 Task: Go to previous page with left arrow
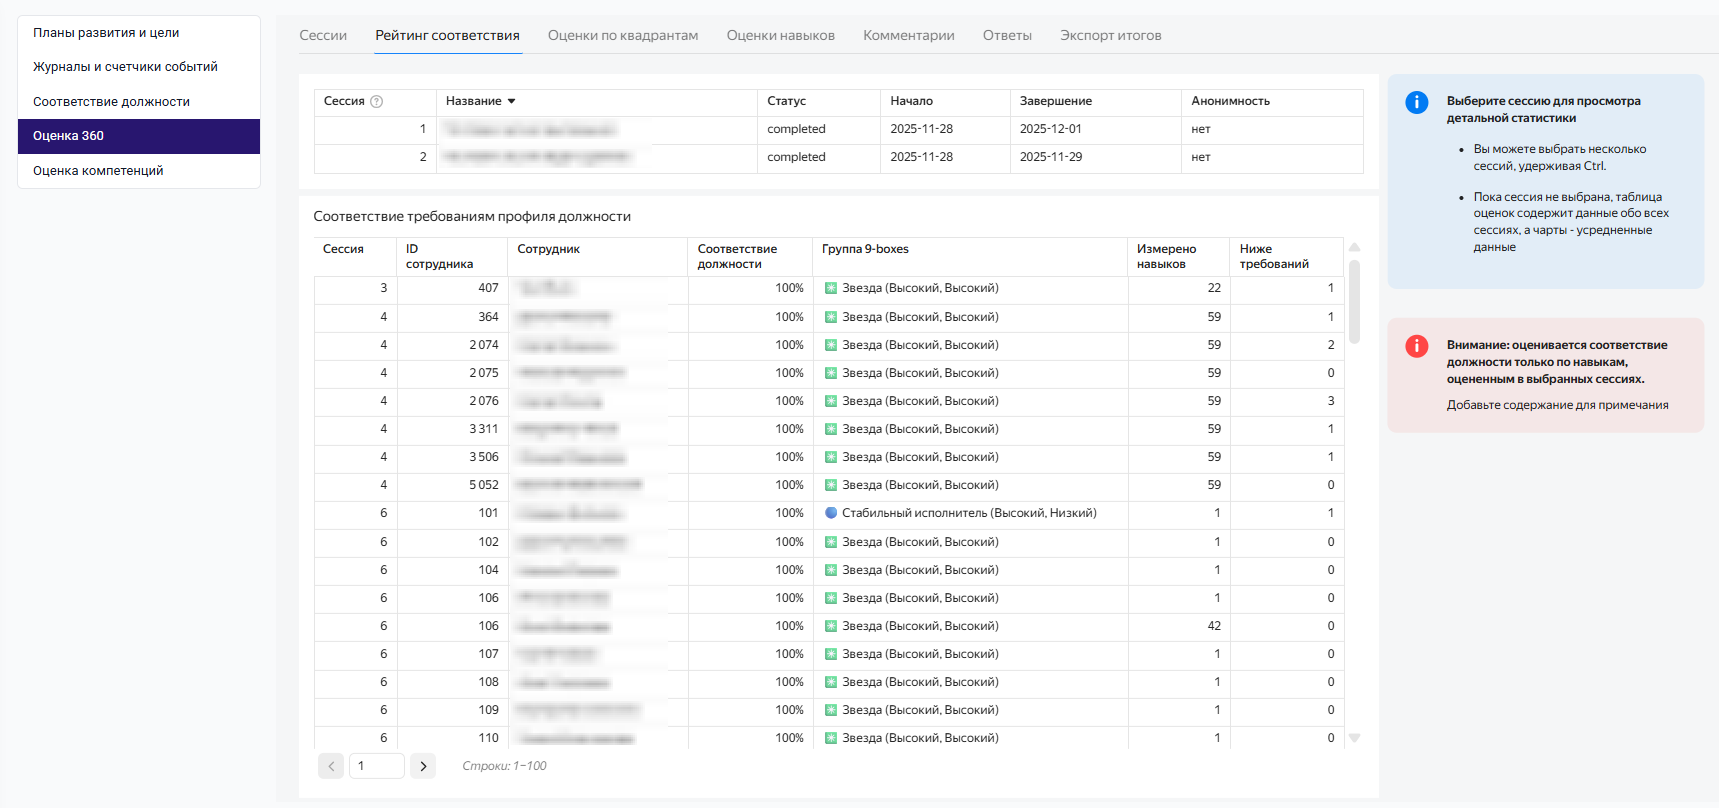[331, 766]
